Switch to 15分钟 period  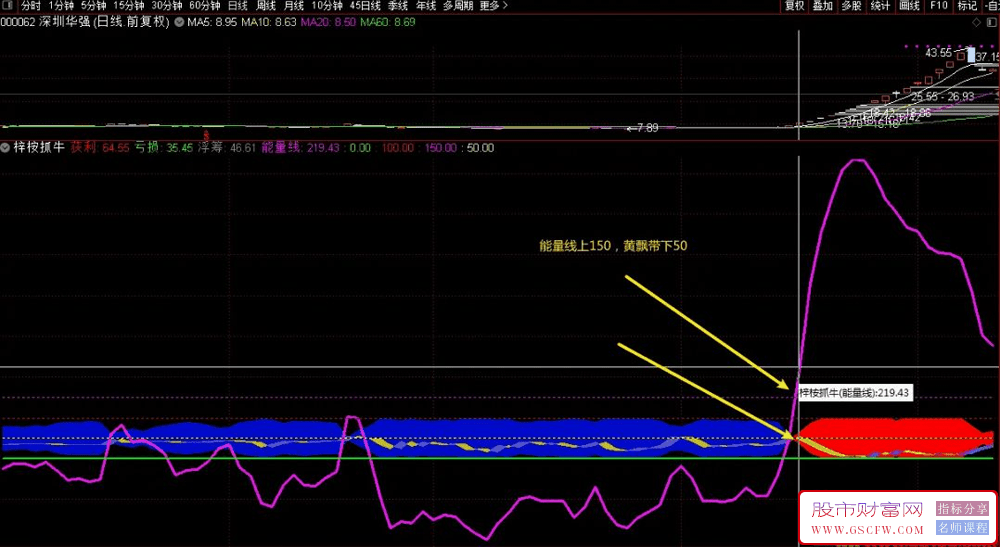point(129,6)
